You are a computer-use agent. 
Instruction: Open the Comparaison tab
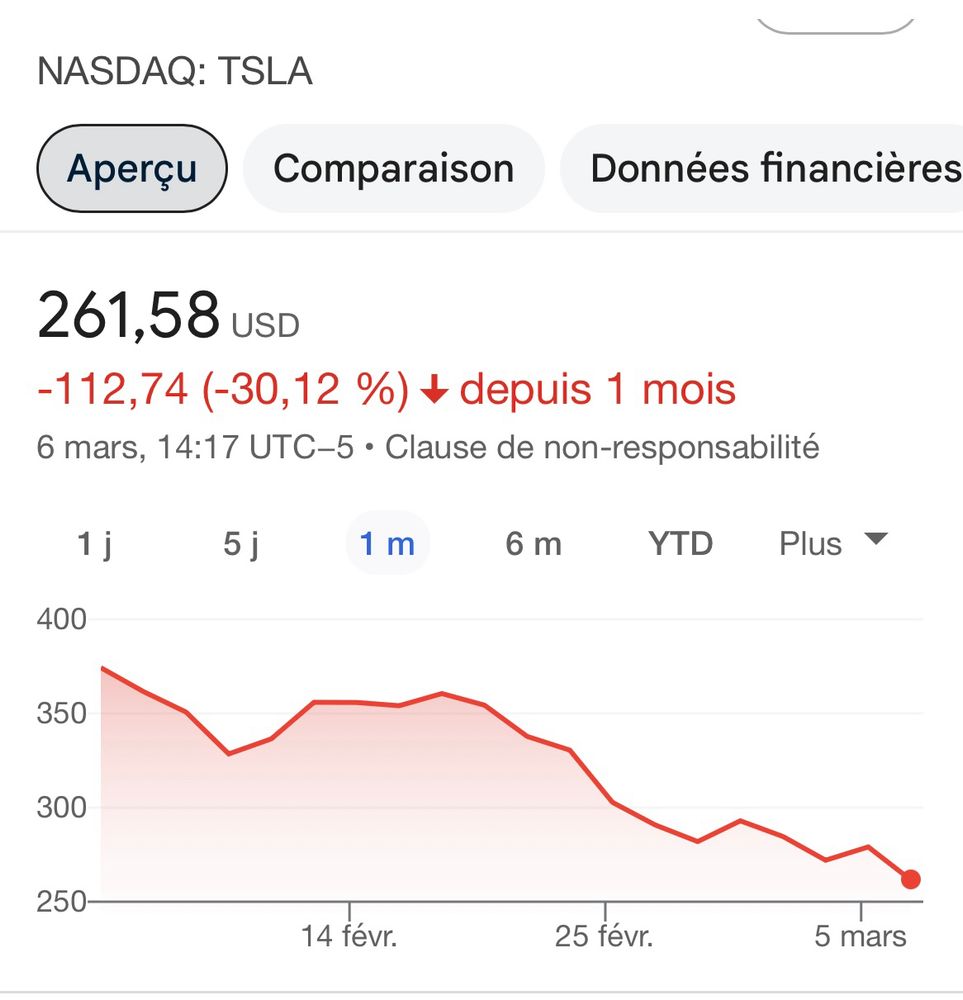click(x=393, y=168)
